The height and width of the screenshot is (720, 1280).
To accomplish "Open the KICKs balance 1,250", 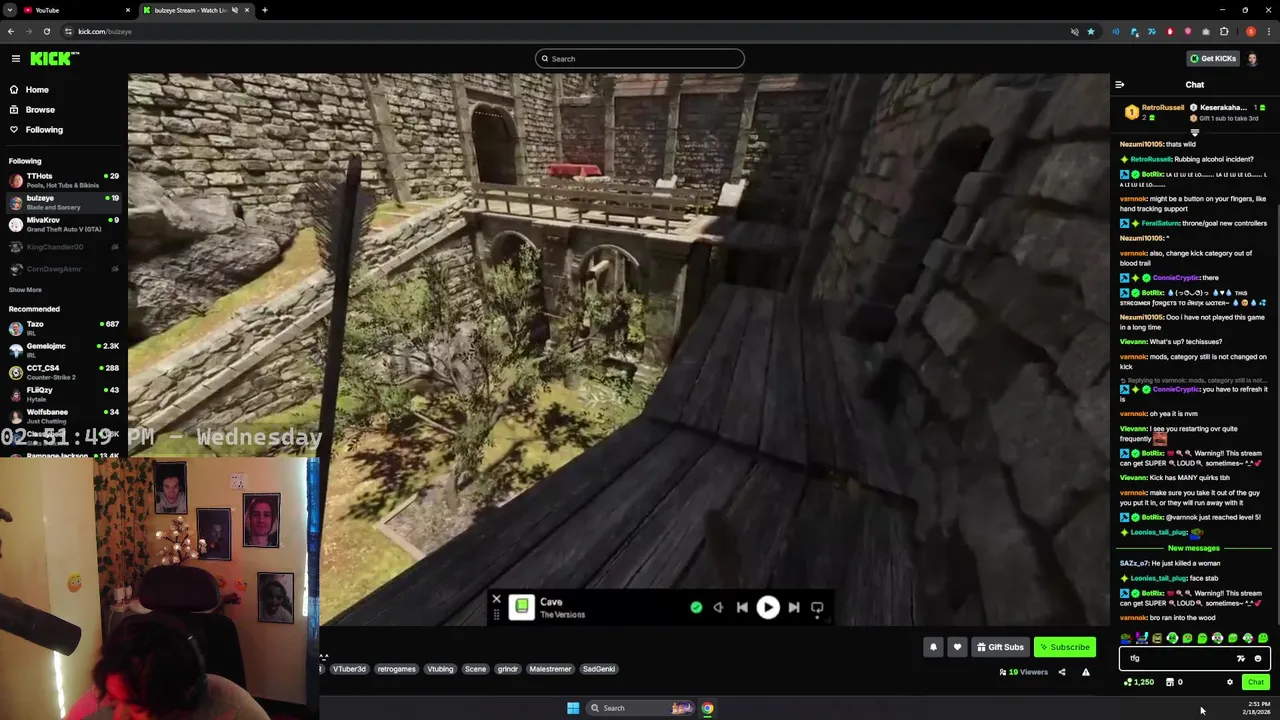I will tap(1139, 682).
